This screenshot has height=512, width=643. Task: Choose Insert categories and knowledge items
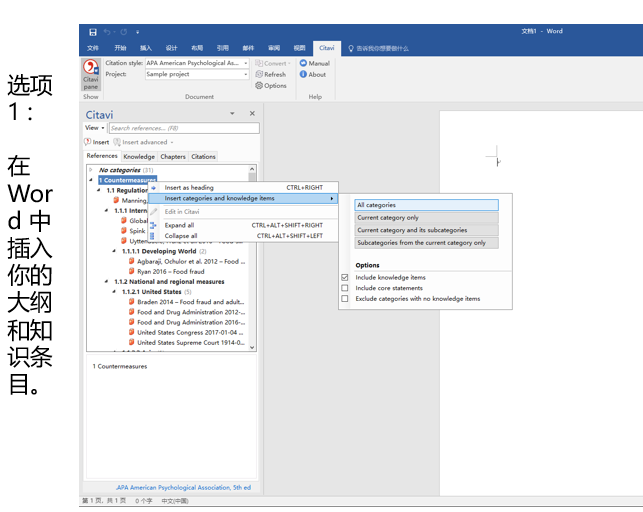pos(244,198)
